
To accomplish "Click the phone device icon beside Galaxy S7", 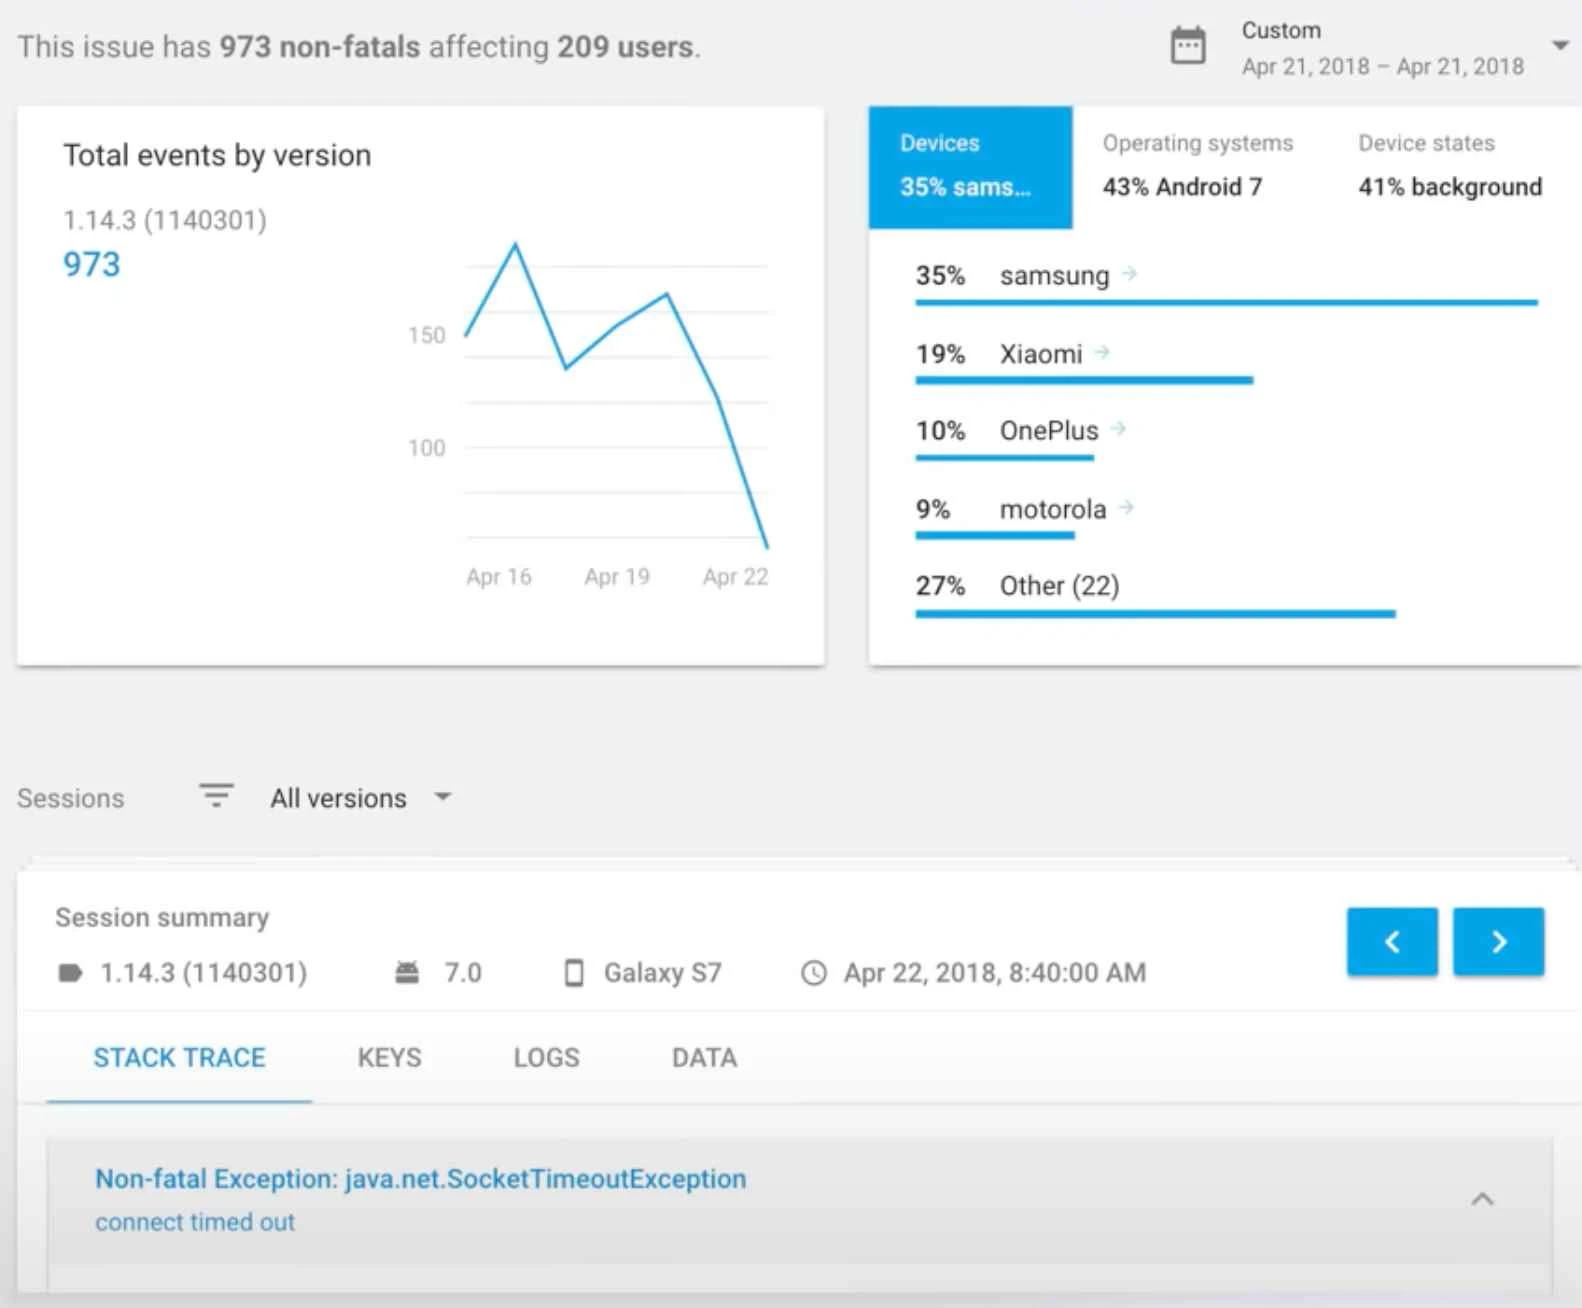I will [574, 973].
